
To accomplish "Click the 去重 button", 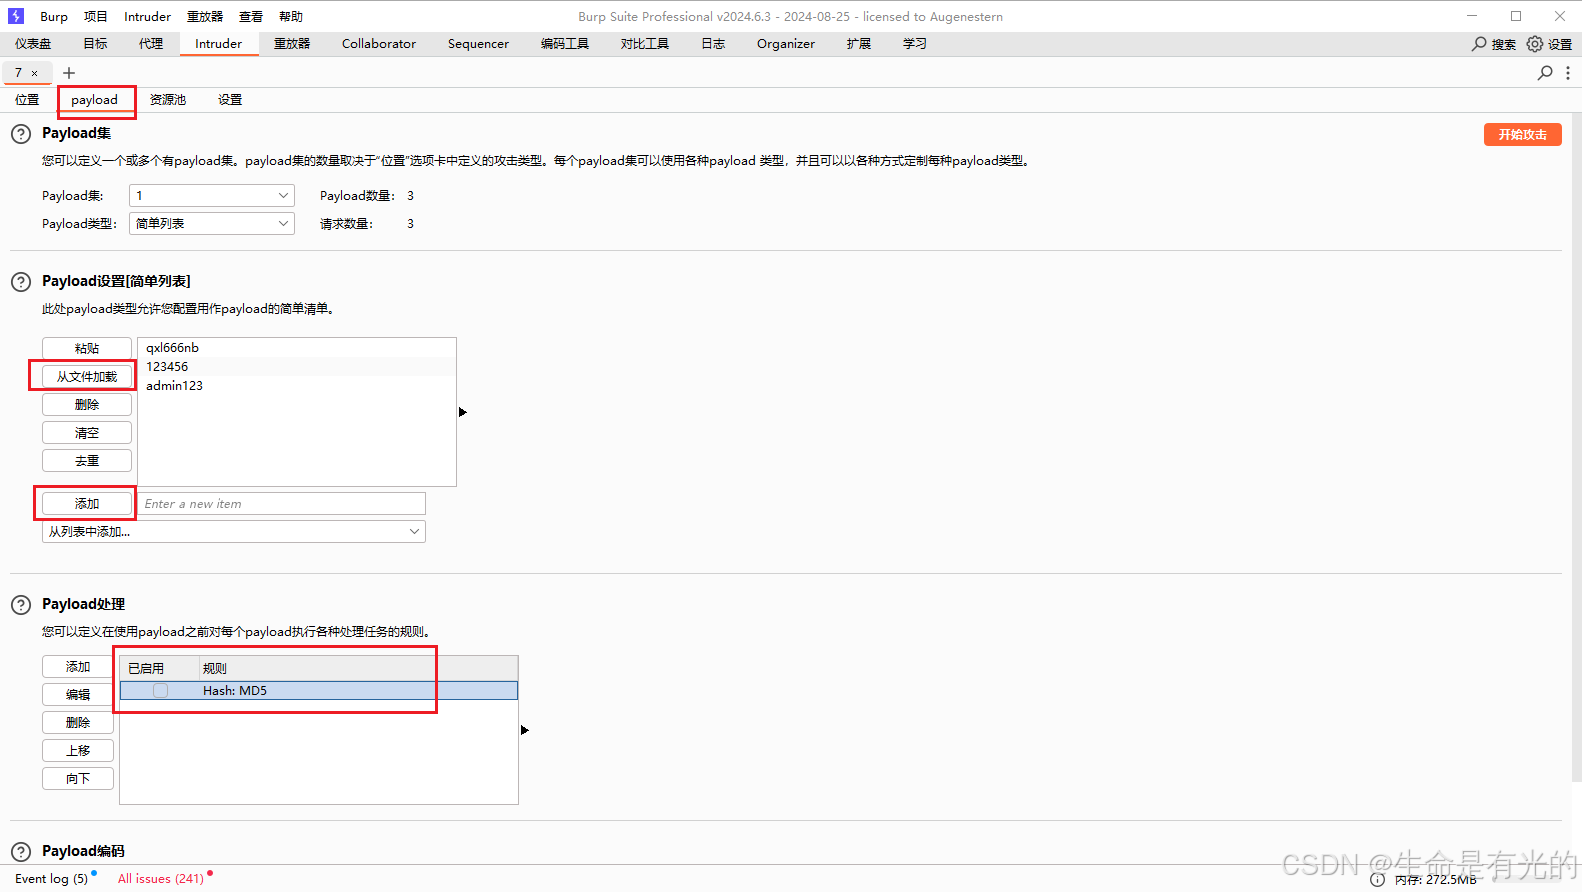I will click(x=87, y=461).
